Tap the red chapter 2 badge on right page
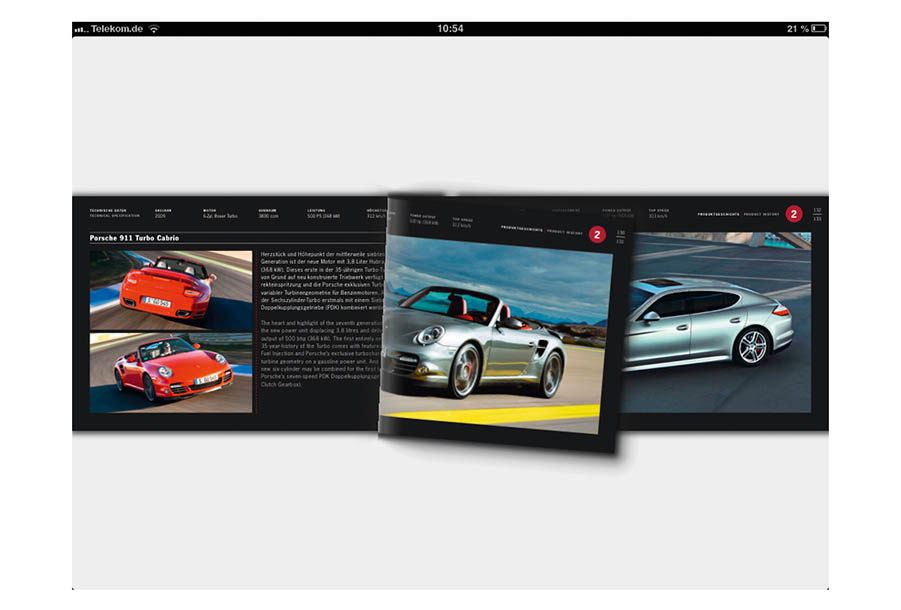Screen dimensions: 901x610 (794, 214)
